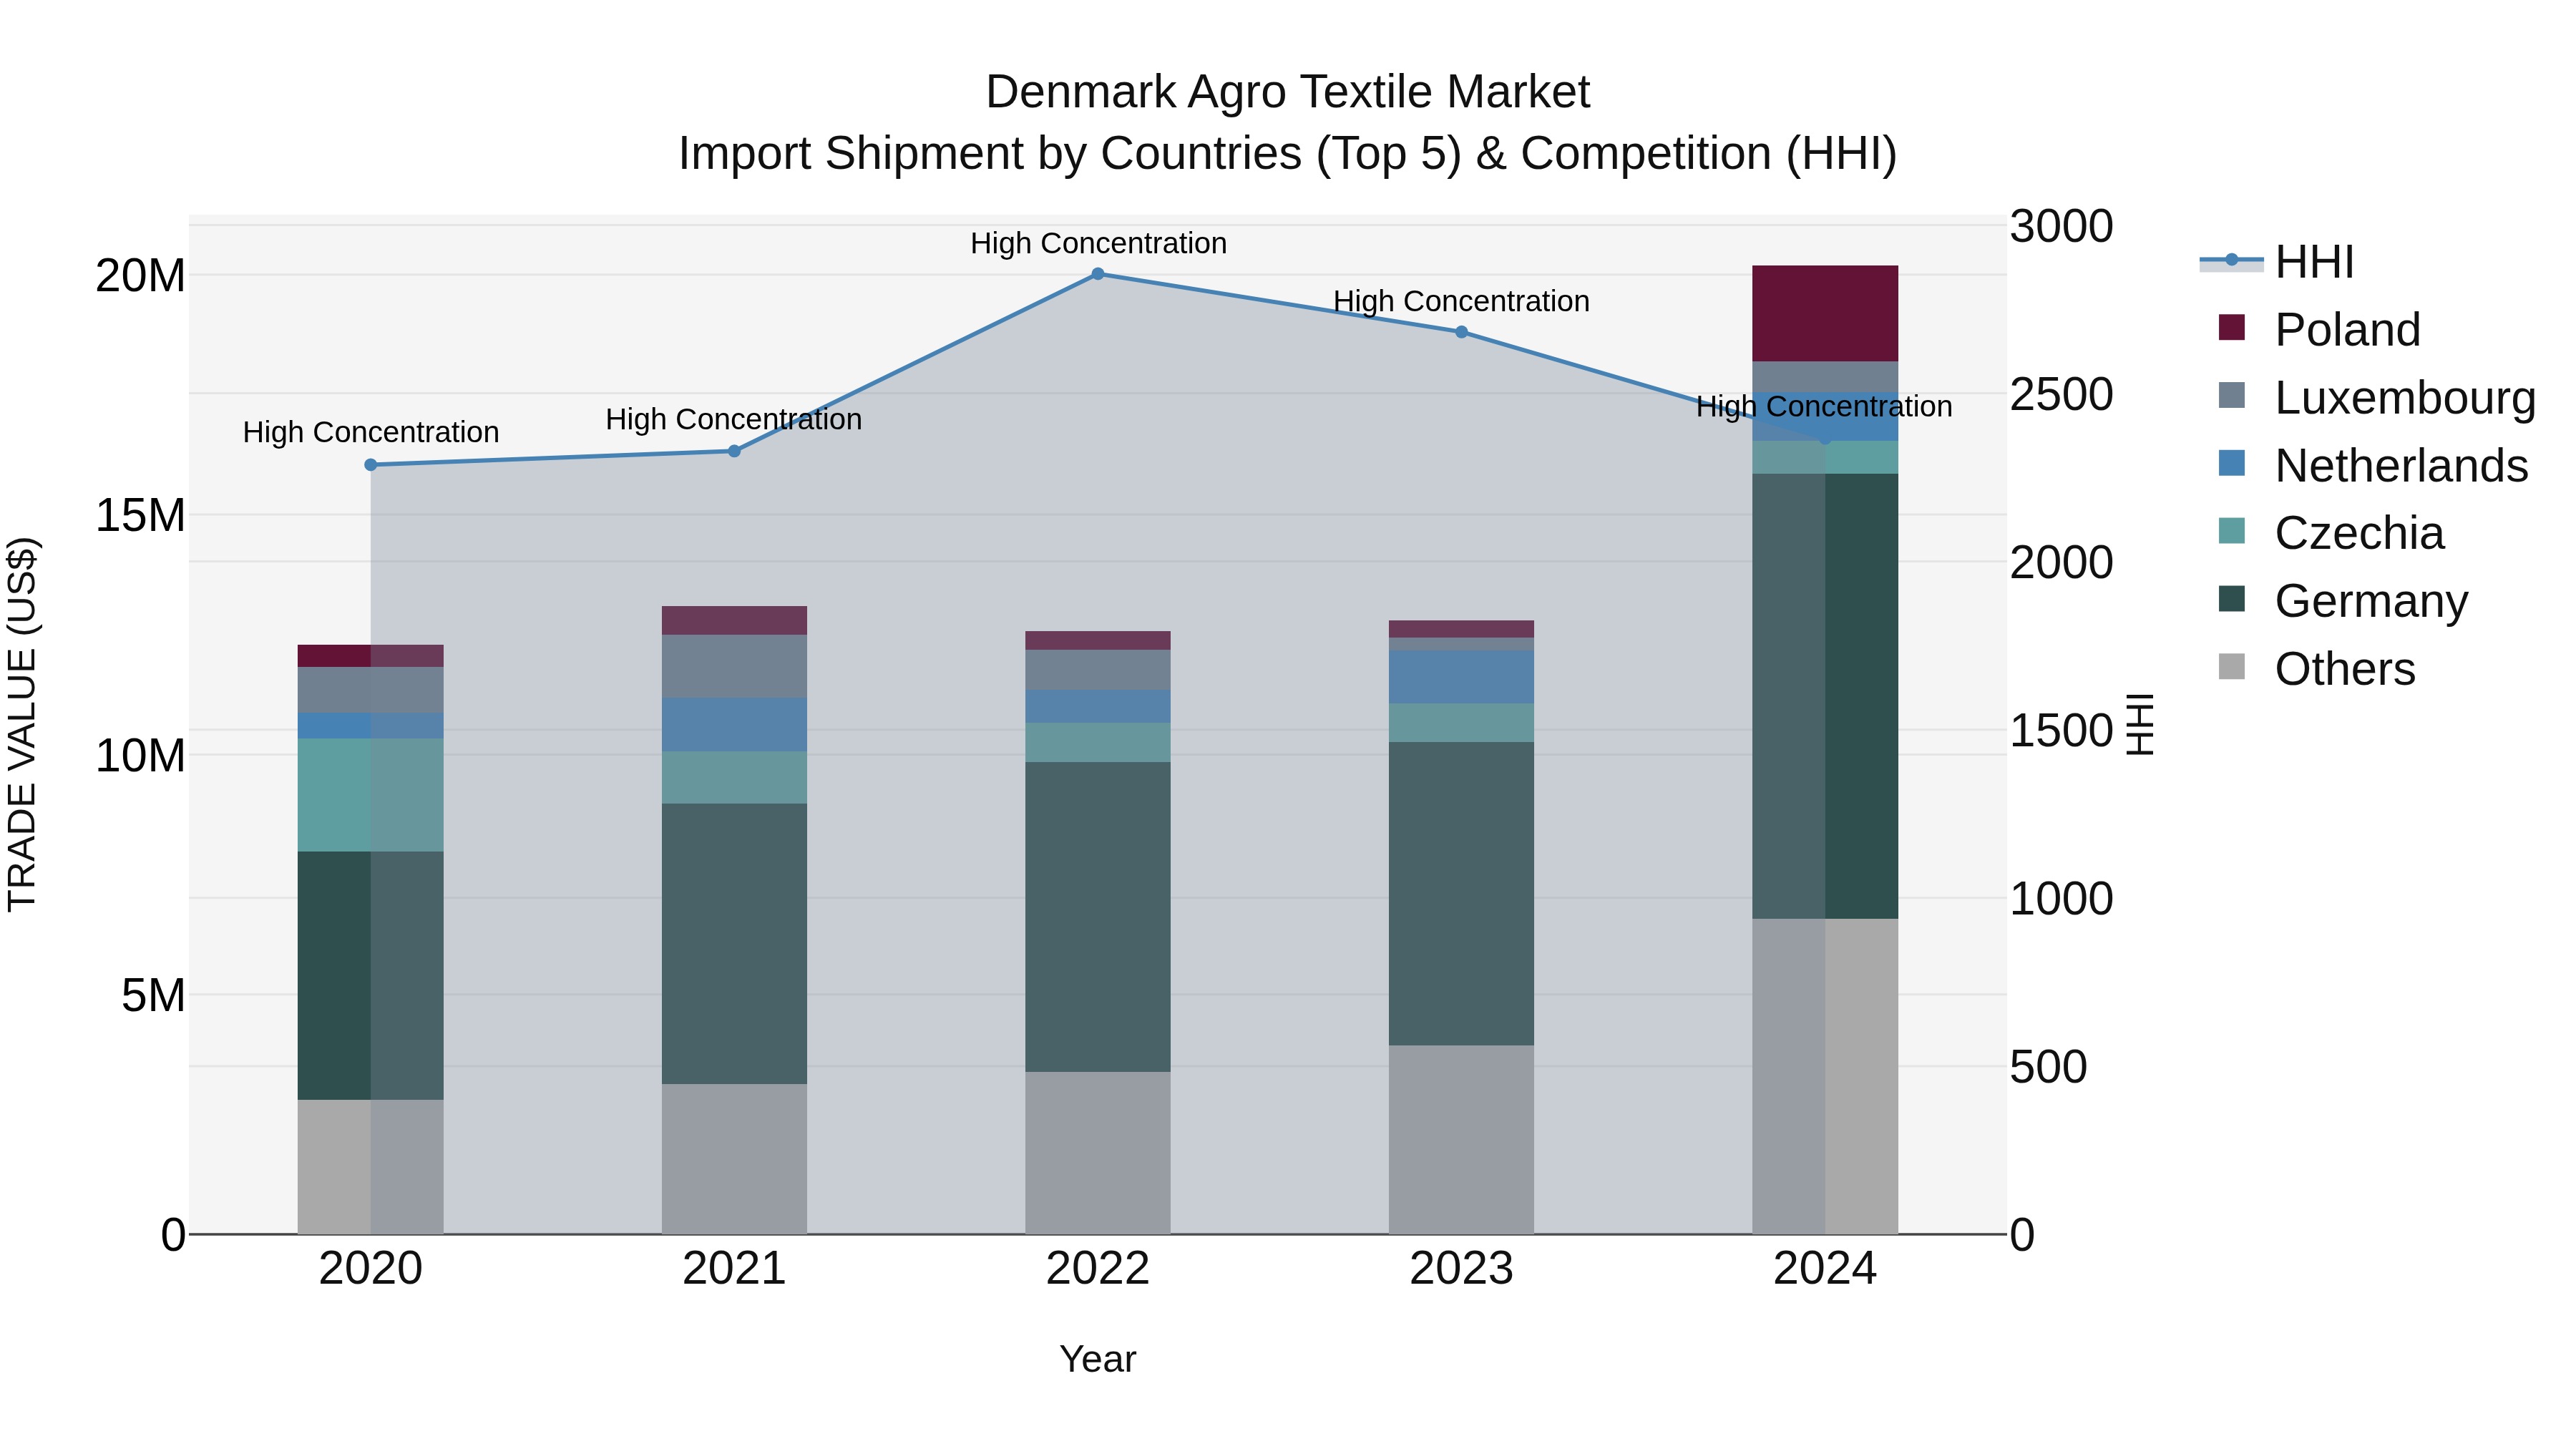2576x1449 pixels.
Task: Click the Luxembourg segment of the 2021 bar
Action: [734, 666]
